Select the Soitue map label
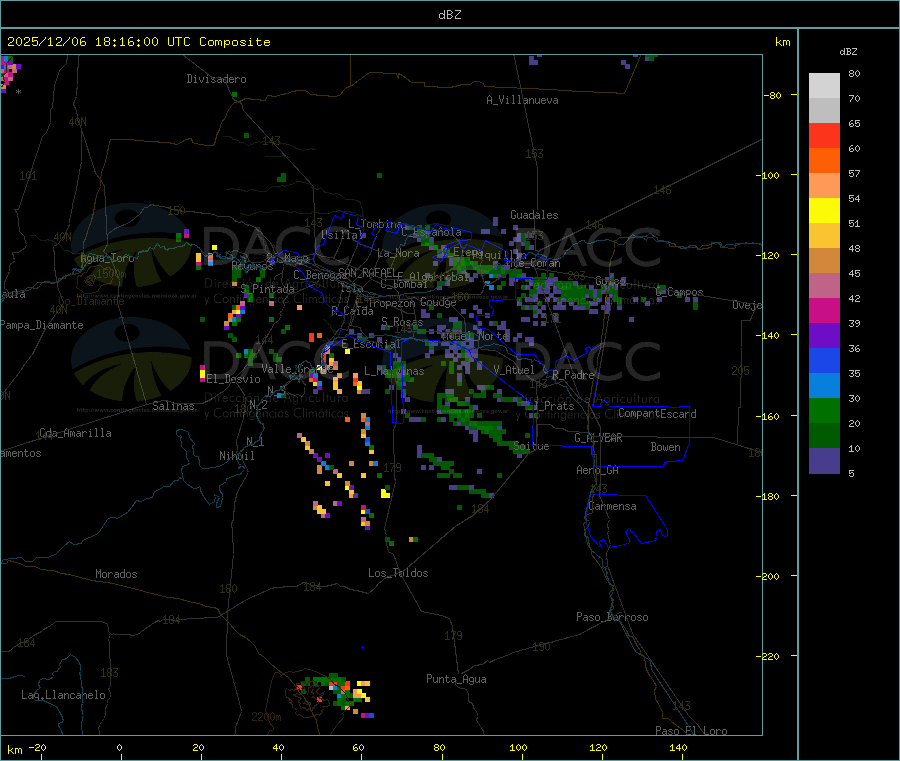900x761 pixels. [x=531, y=446]
